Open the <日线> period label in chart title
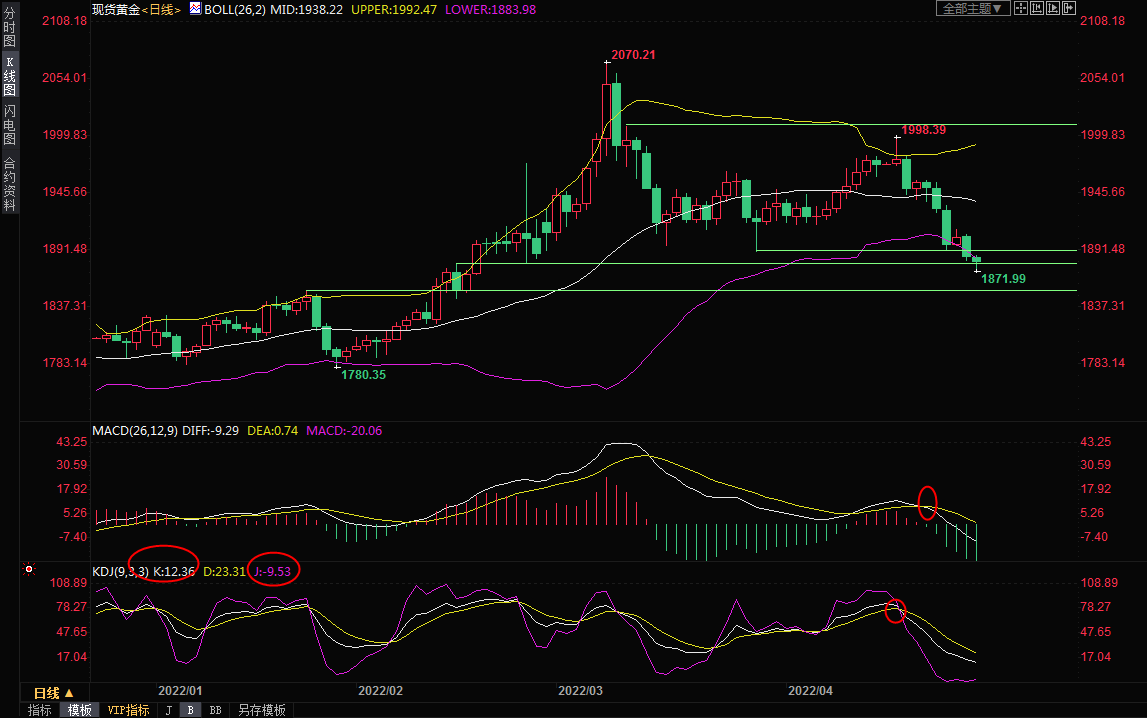The height and width of the screenshot is (718, 1147). click(x=163, y=9)
